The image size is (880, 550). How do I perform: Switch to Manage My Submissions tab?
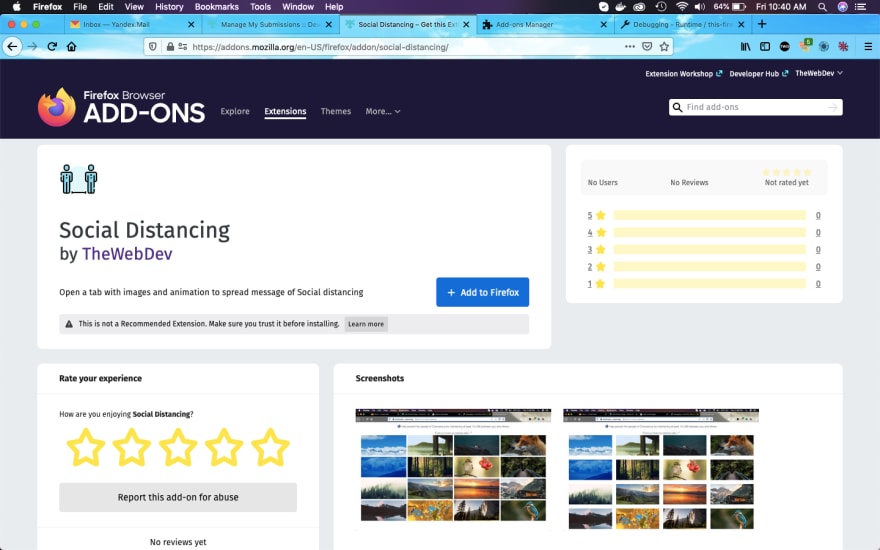pyautogui.click(x=270, y=25)
